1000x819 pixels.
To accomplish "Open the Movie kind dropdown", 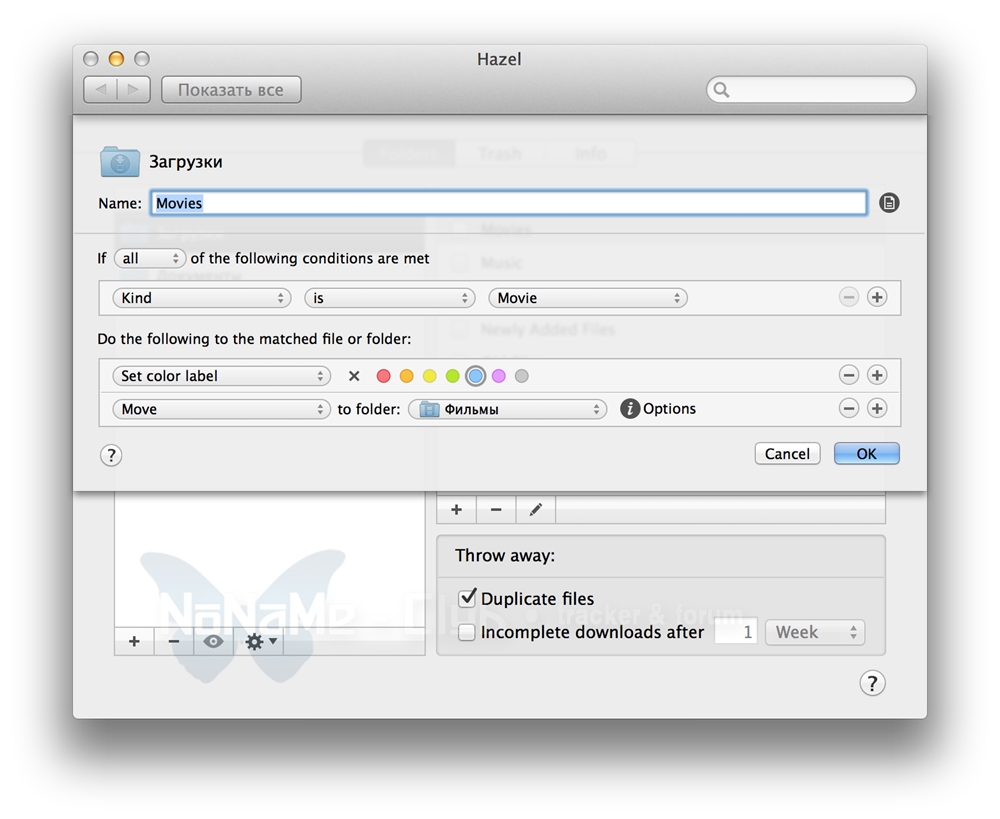I will point(587,298).
